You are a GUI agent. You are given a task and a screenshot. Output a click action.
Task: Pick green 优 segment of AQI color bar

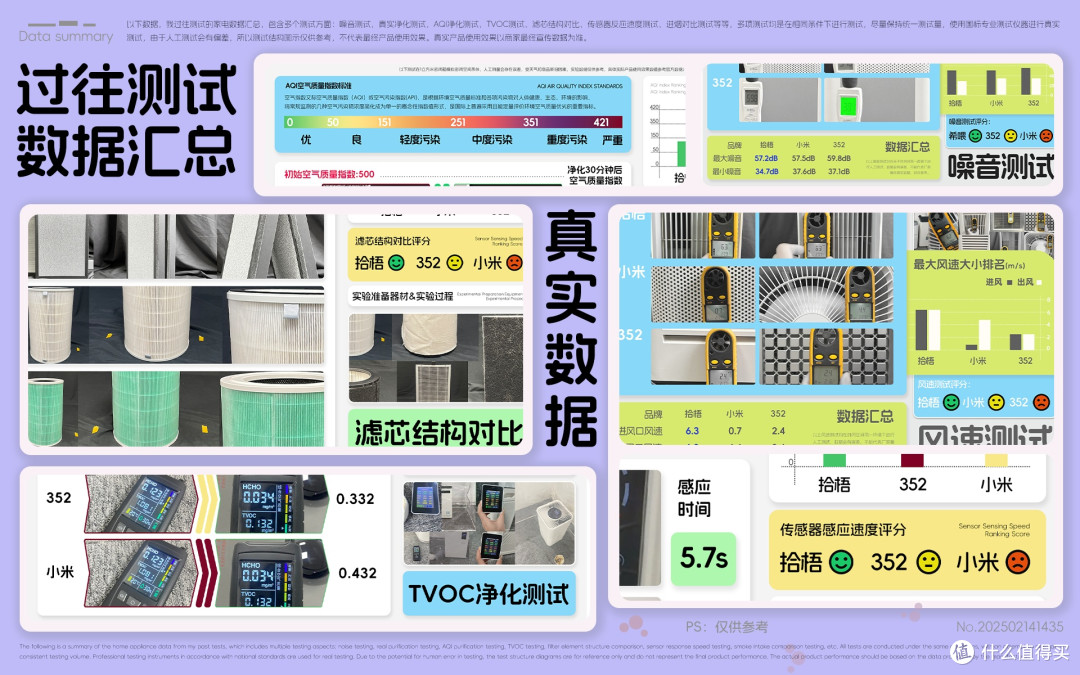pos(306,122)
